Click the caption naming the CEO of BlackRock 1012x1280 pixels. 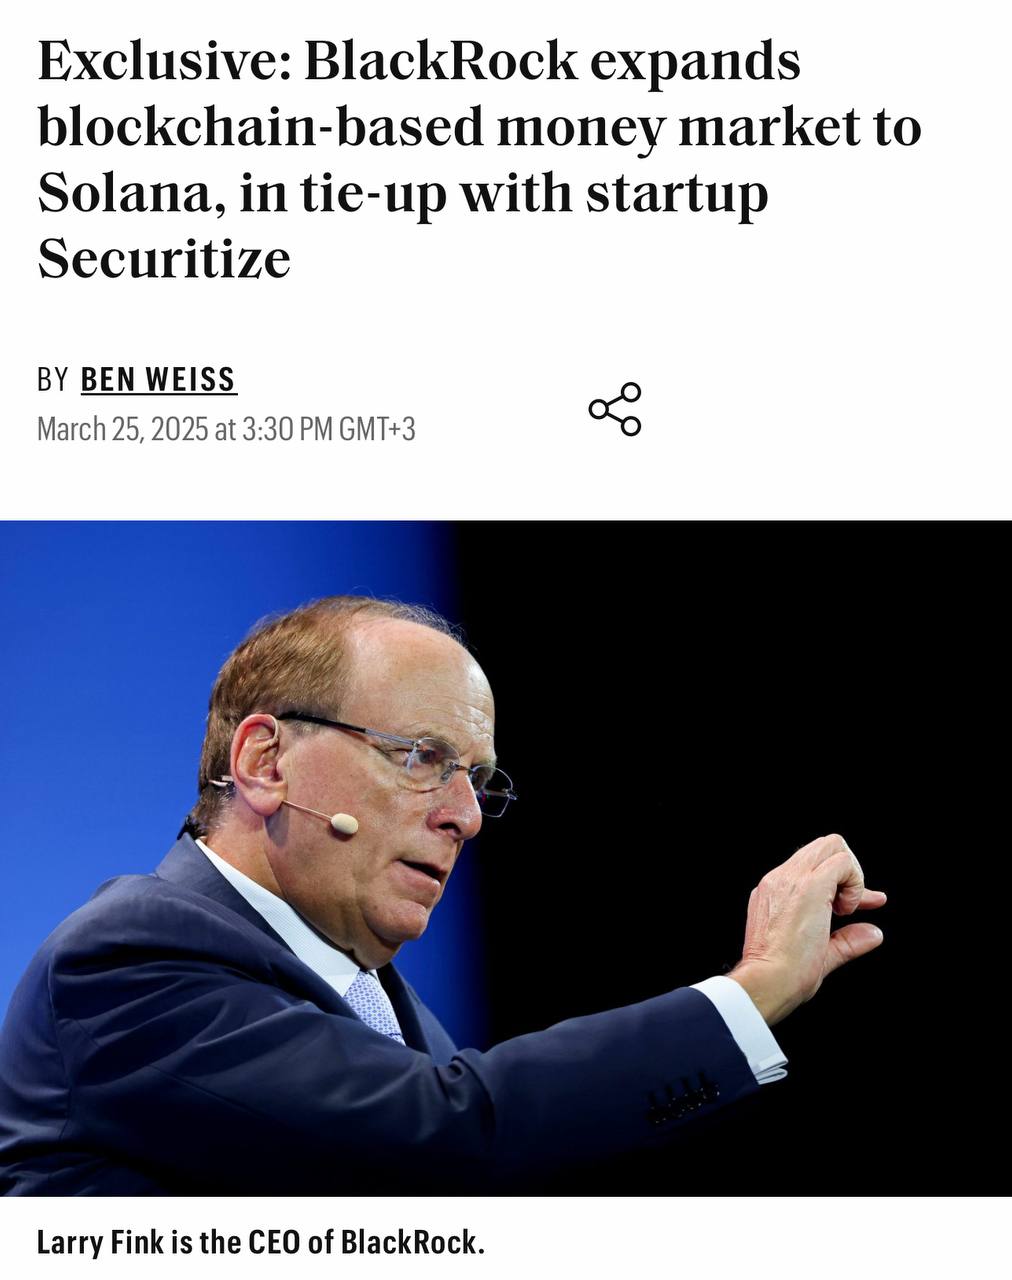tap(260, 1242)
